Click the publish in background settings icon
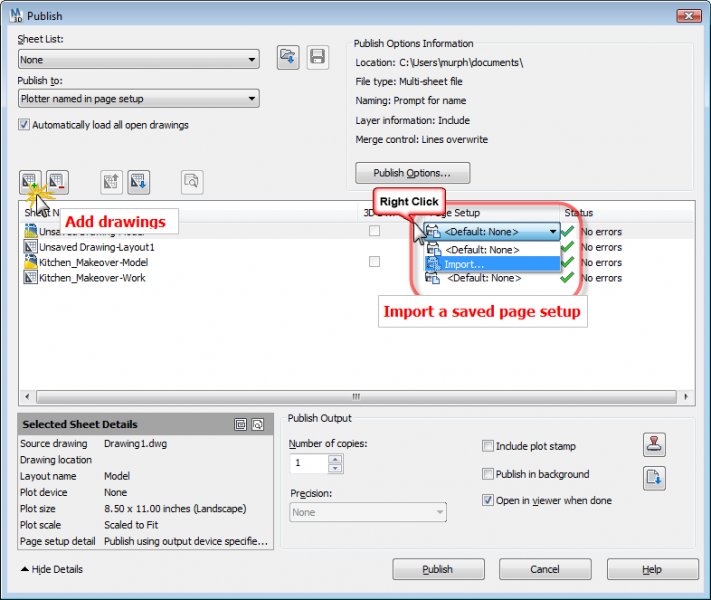The image size is (711, 600). [x=654, y=478]
